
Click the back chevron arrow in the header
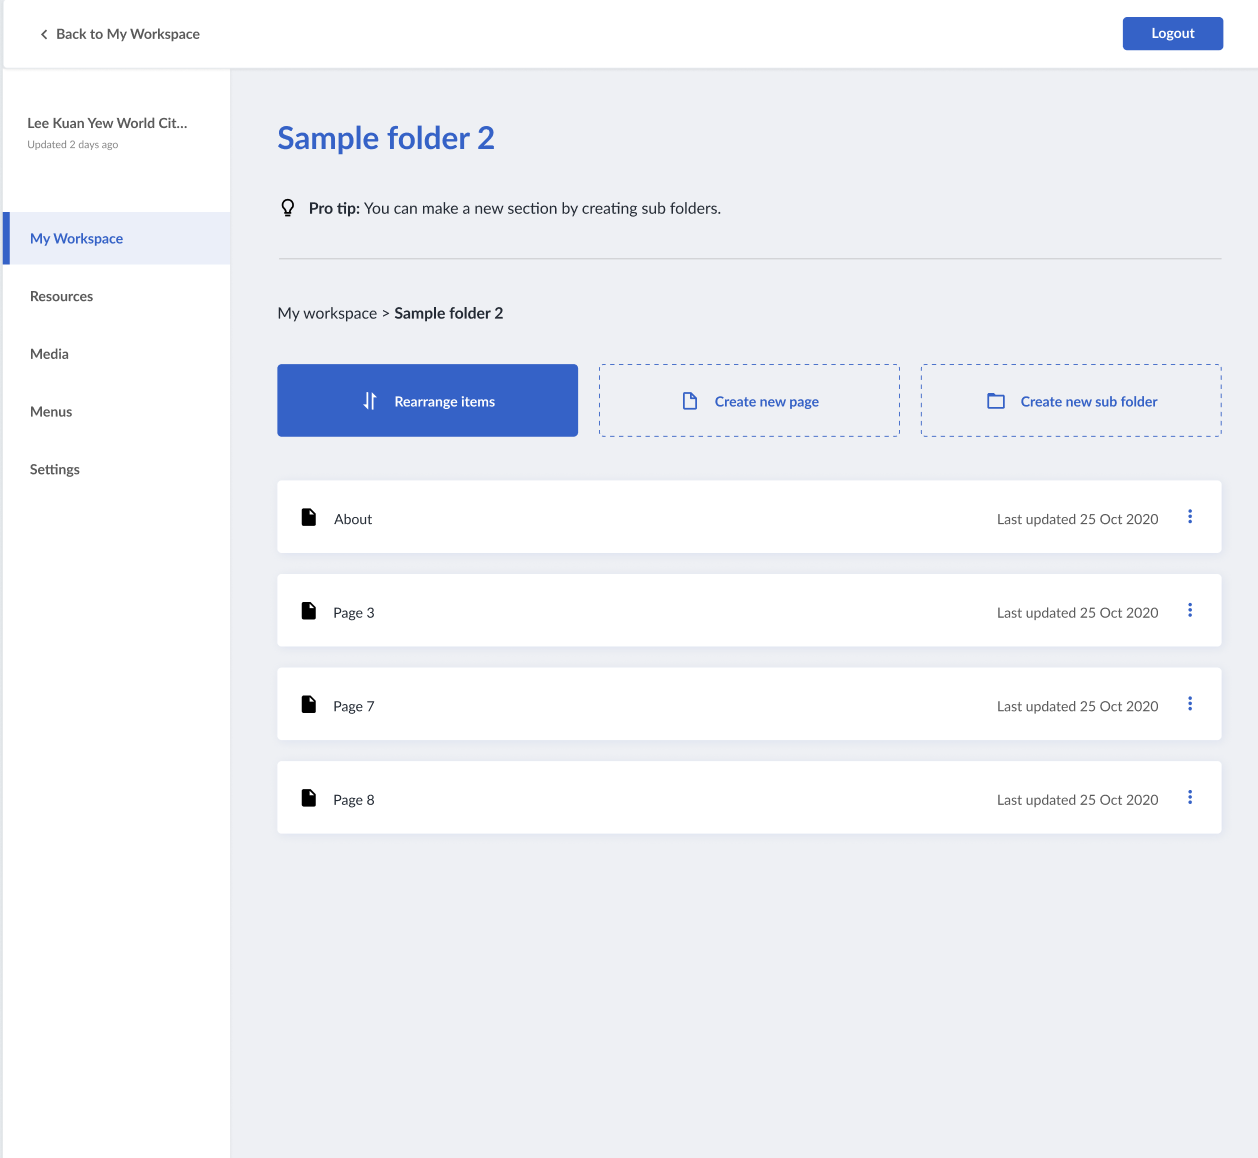pyautogui.click(x=43, y=33)
